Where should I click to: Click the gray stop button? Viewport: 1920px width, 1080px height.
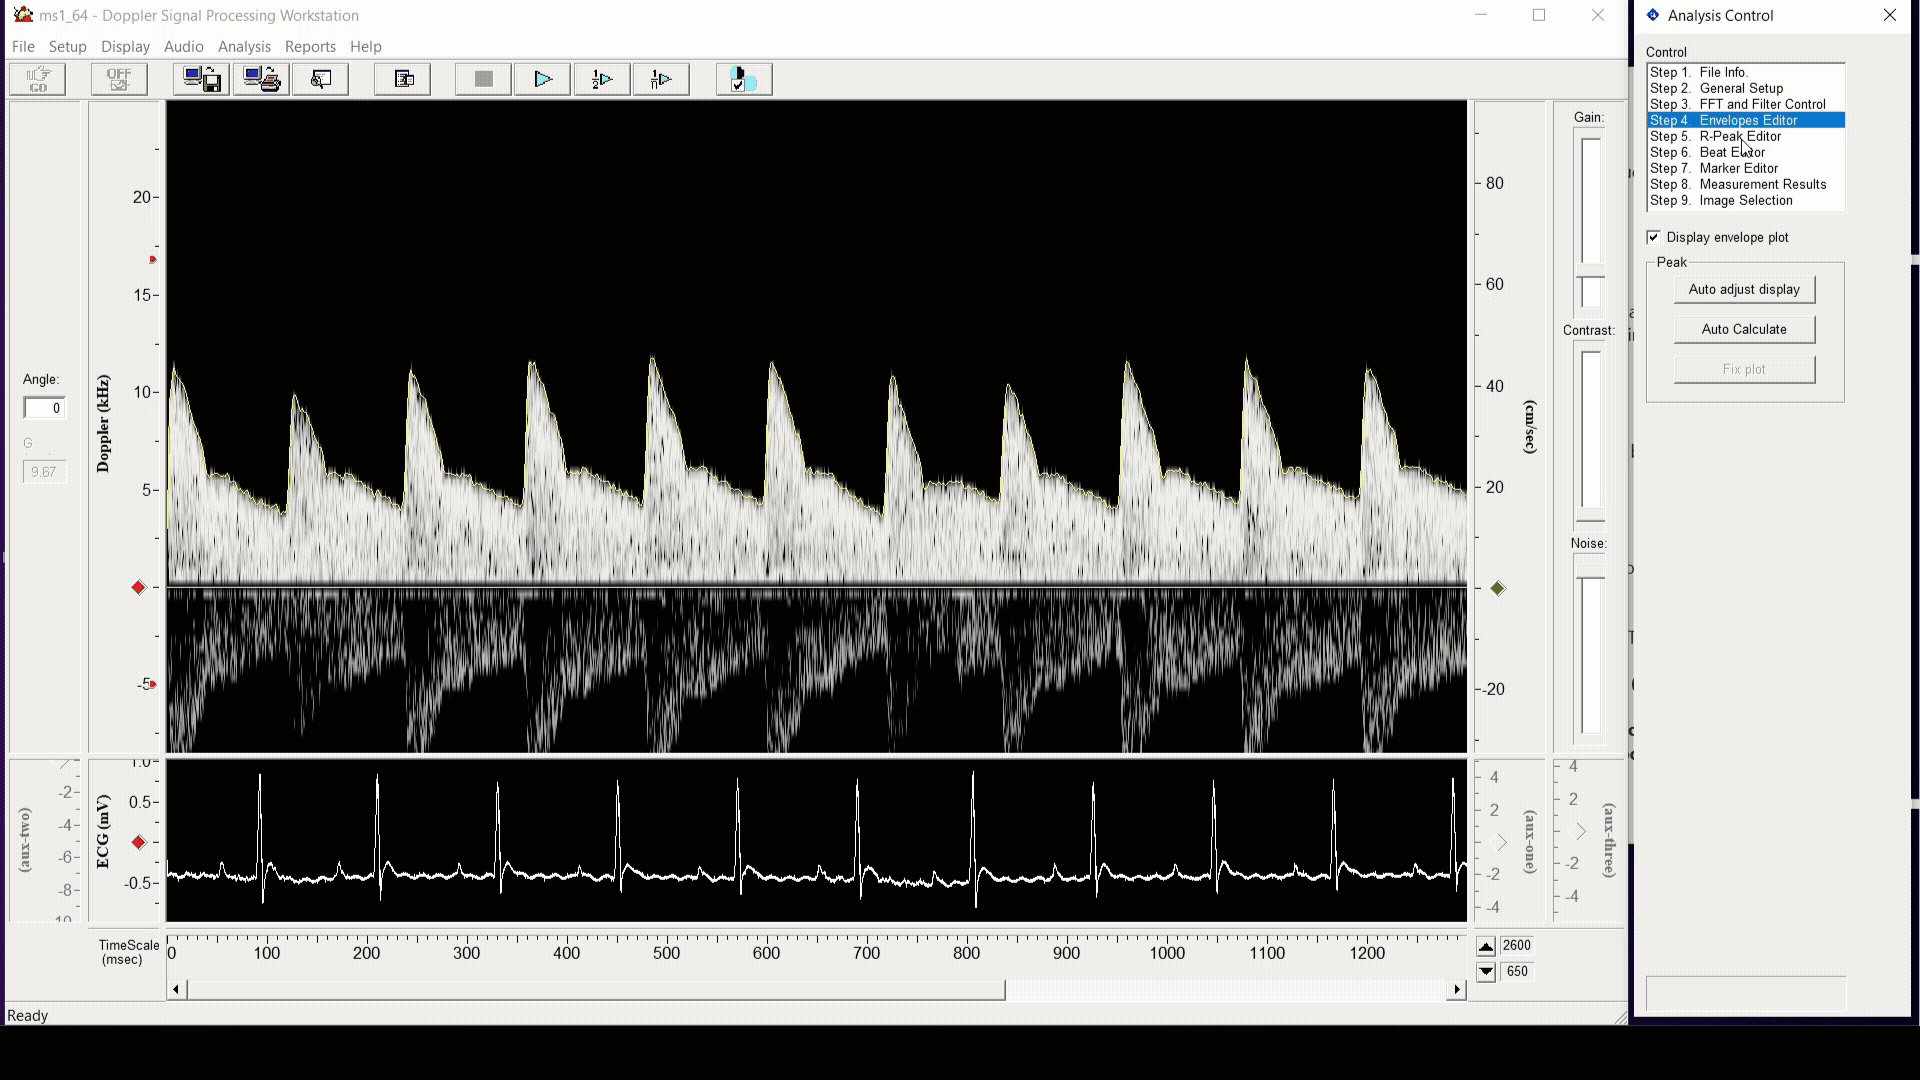point(483,79)
